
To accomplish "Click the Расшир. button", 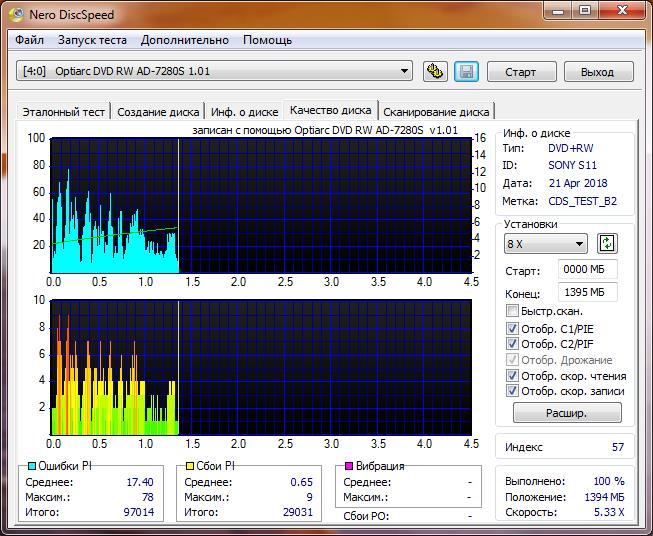I will click(x=567, y=413).
